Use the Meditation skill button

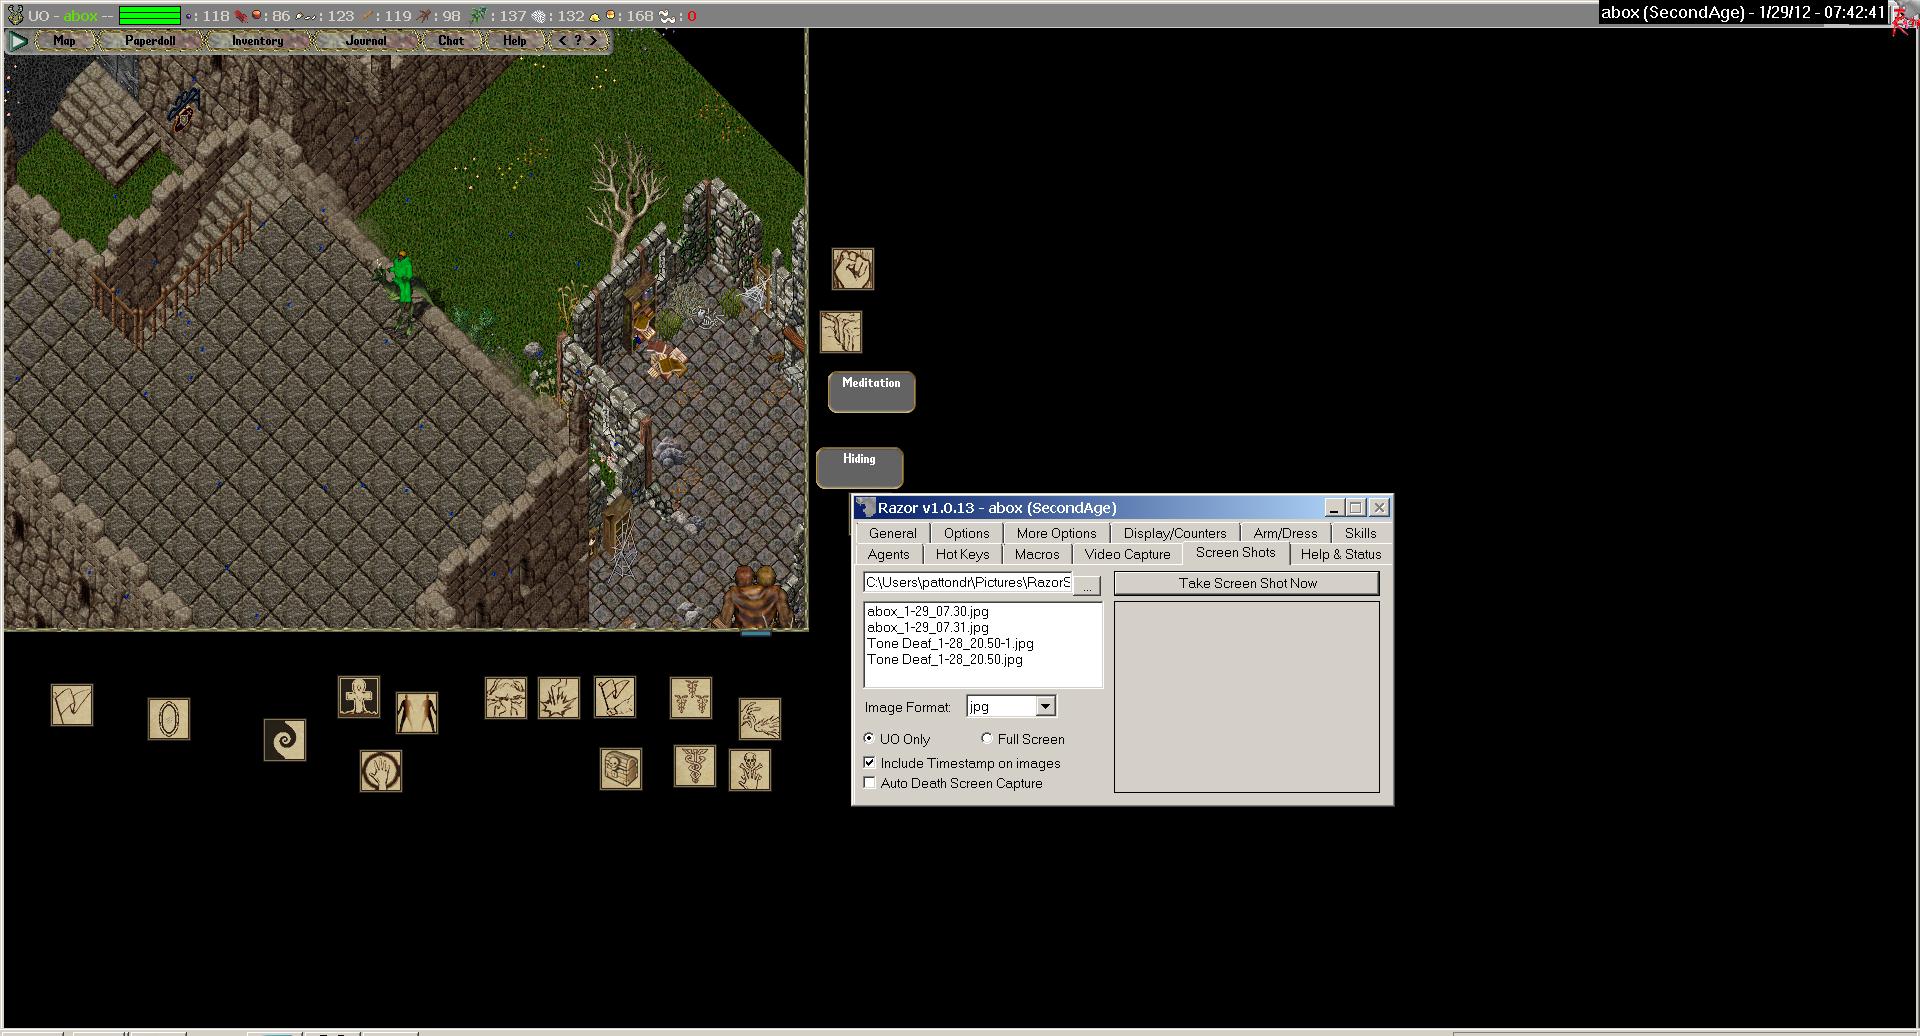click(871, 391)
